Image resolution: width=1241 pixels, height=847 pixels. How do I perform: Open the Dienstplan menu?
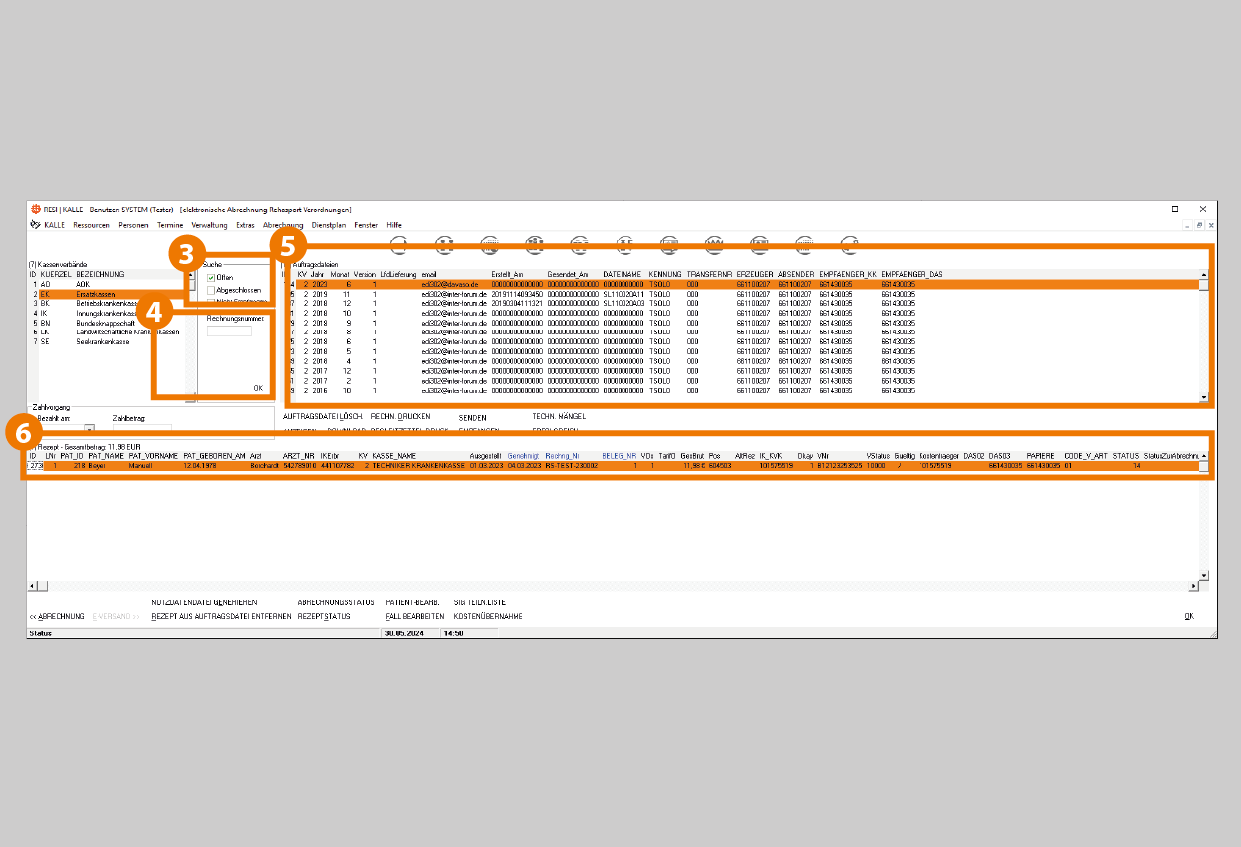(330, 225)
